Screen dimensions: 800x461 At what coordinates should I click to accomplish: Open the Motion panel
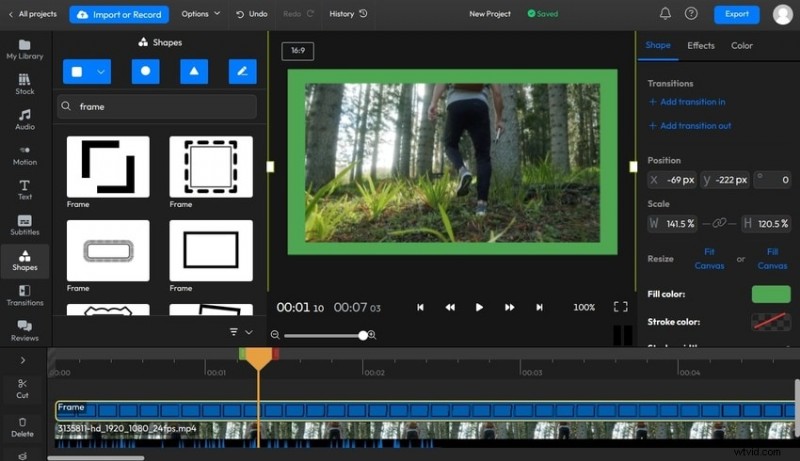pos(24,156)
